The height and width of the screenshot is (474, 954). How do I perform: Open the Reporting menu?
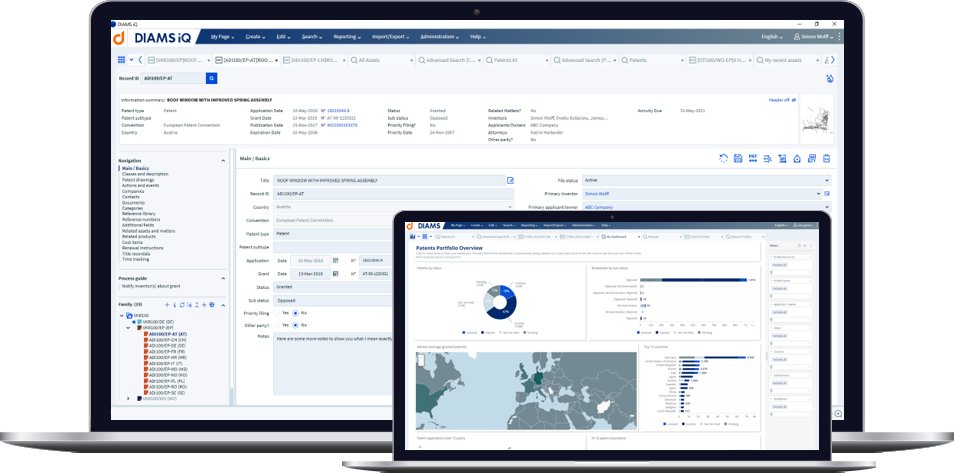click(347, 37)
